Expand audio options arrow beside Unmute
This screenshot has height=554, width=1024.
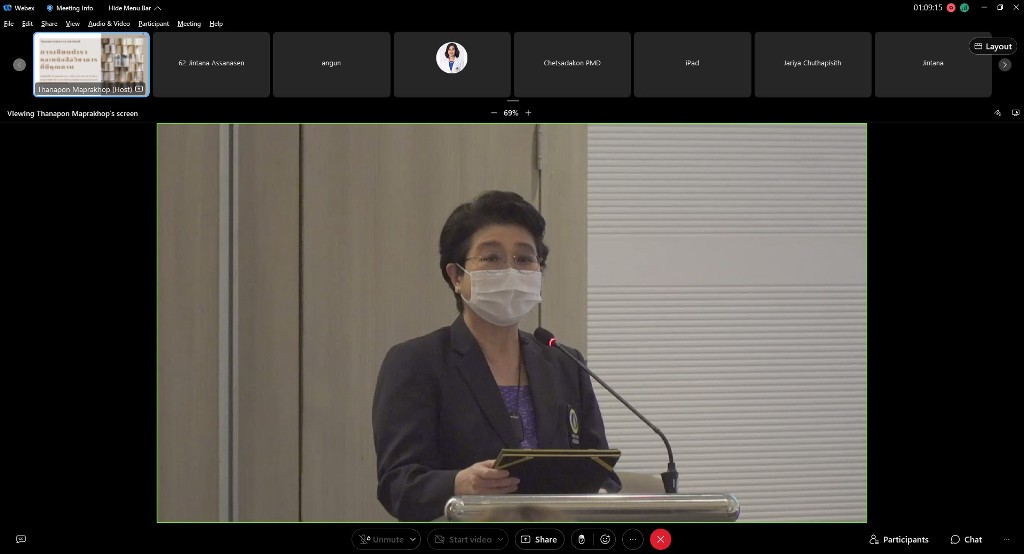pos(413,539)
